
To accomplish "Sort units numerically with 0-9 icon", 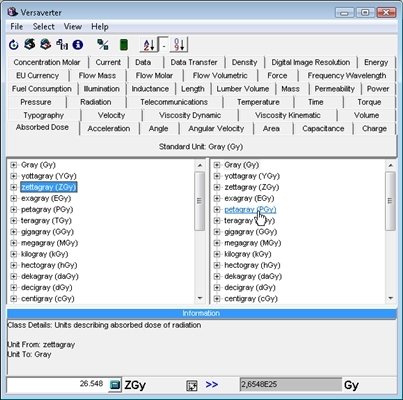I will 179,44.
